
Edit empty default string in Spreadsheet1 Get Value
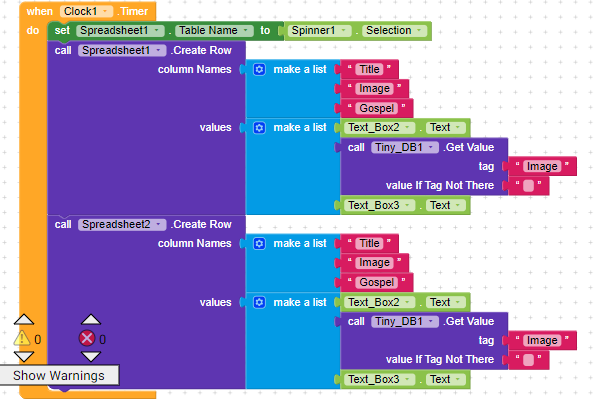(528, 186)
